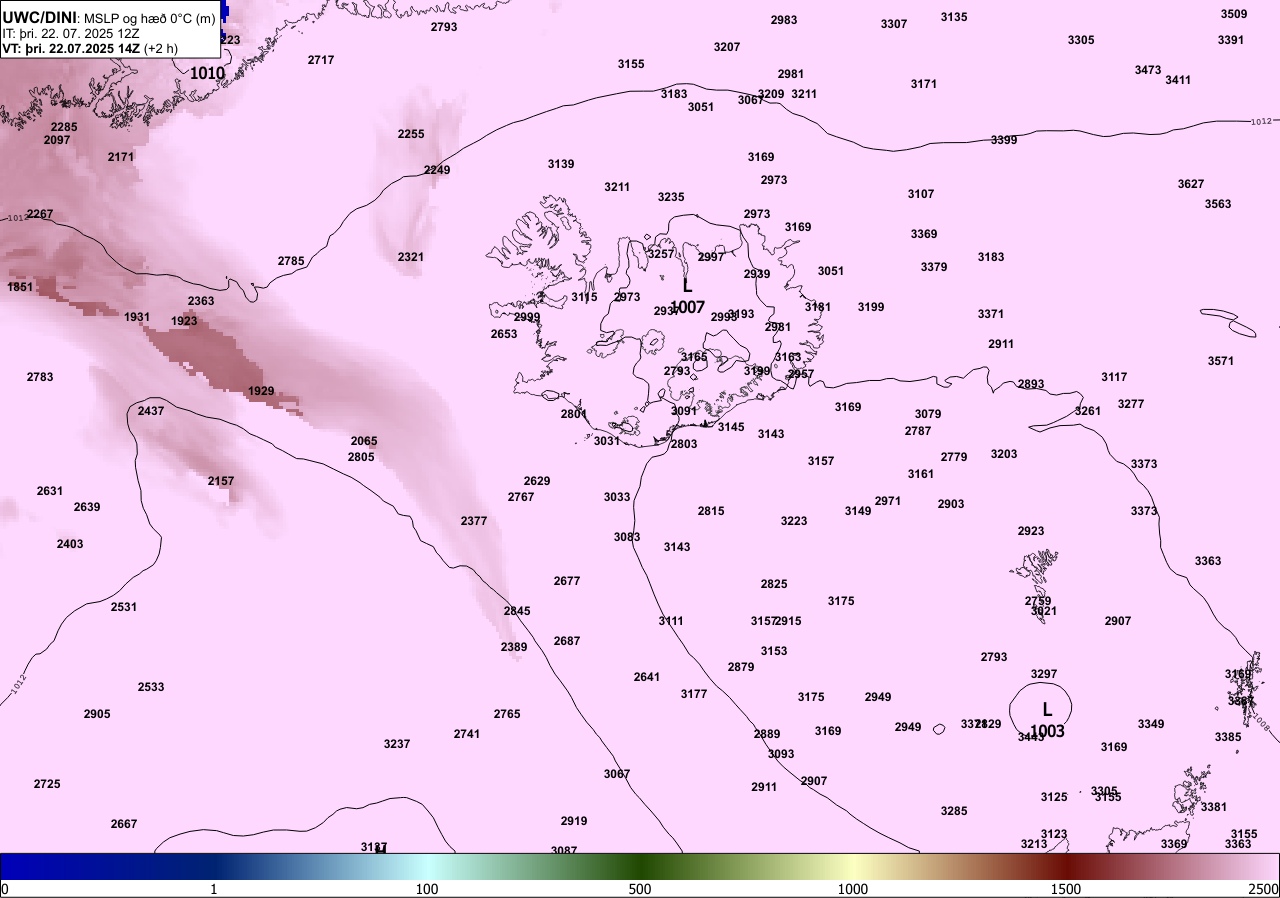Image resolution: width=1280 pixels, height=898 pixels.
Task: Click the height value 3171
Action: tap(924, 84)
